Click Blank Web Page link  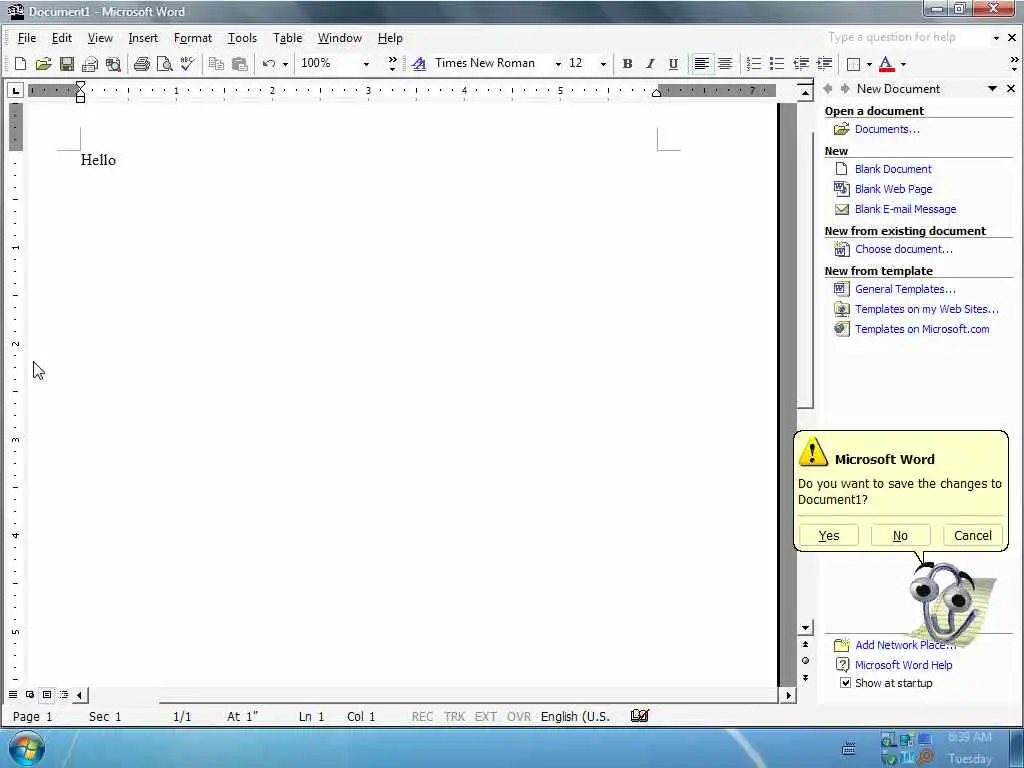pyautogui.click(x=893, y=189)
